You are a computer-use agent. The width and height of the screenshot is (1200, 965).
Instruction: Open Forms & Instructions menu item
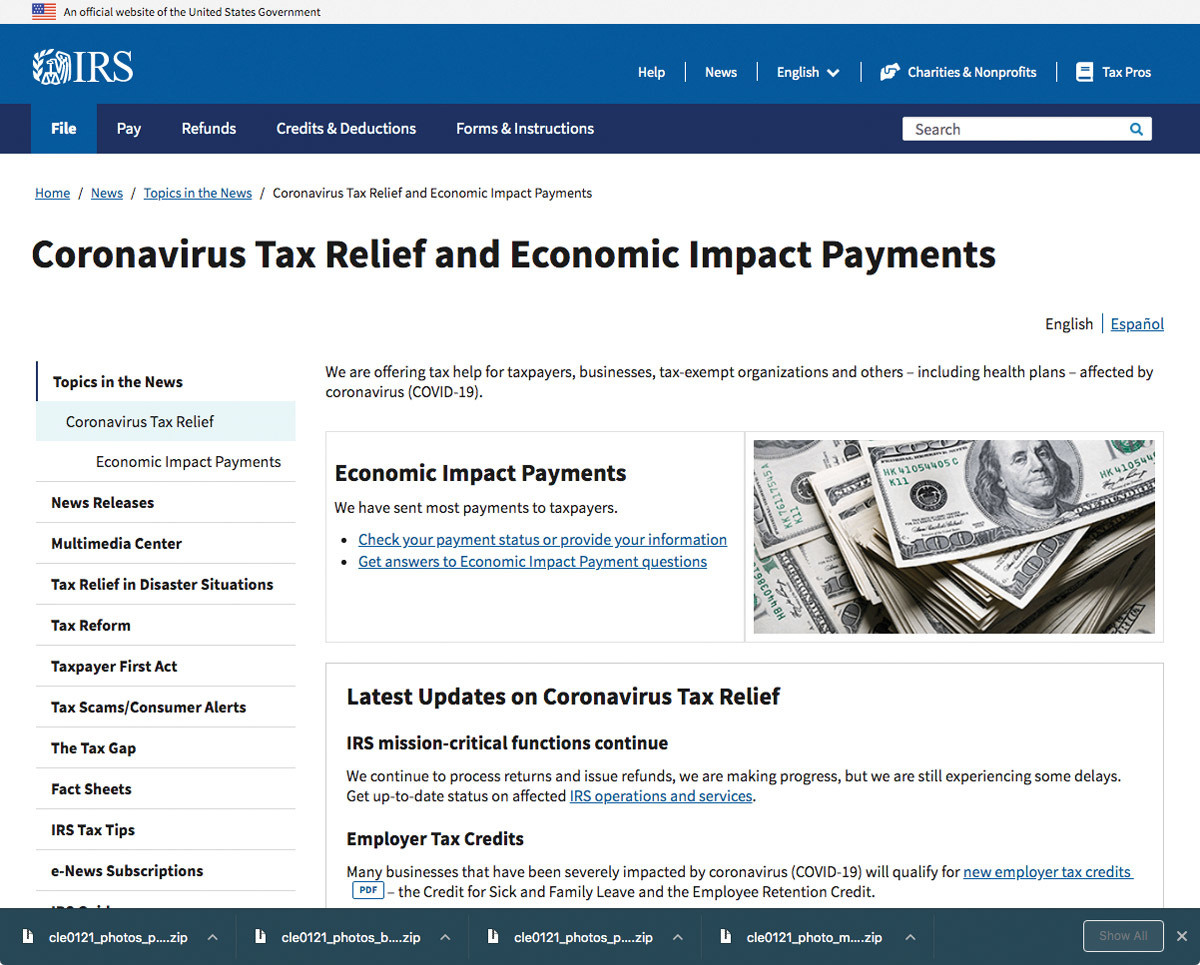525,129
